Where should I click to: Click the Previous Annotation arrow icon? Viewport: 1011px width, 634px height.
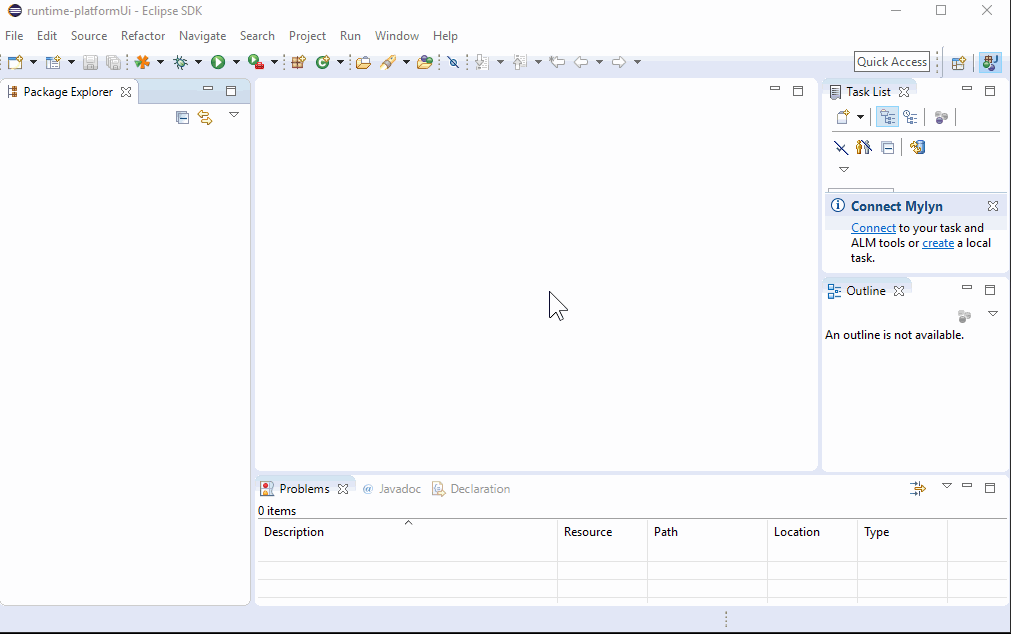[x=520, y=62]
